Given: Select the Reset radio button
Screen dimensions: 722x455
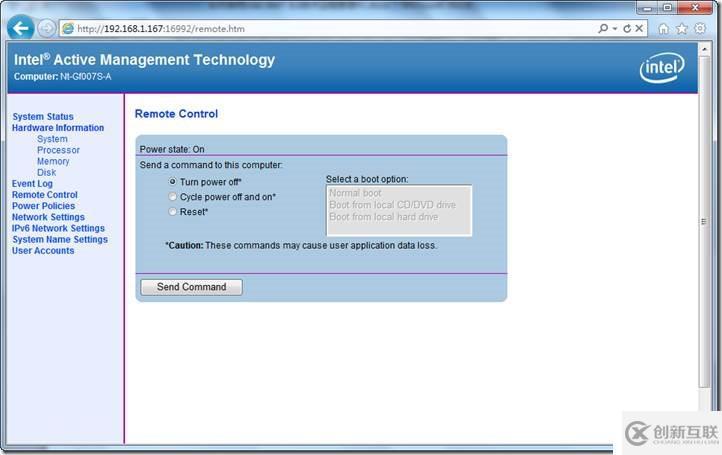Looking at the screenshot, I should [x=173, y=212].
